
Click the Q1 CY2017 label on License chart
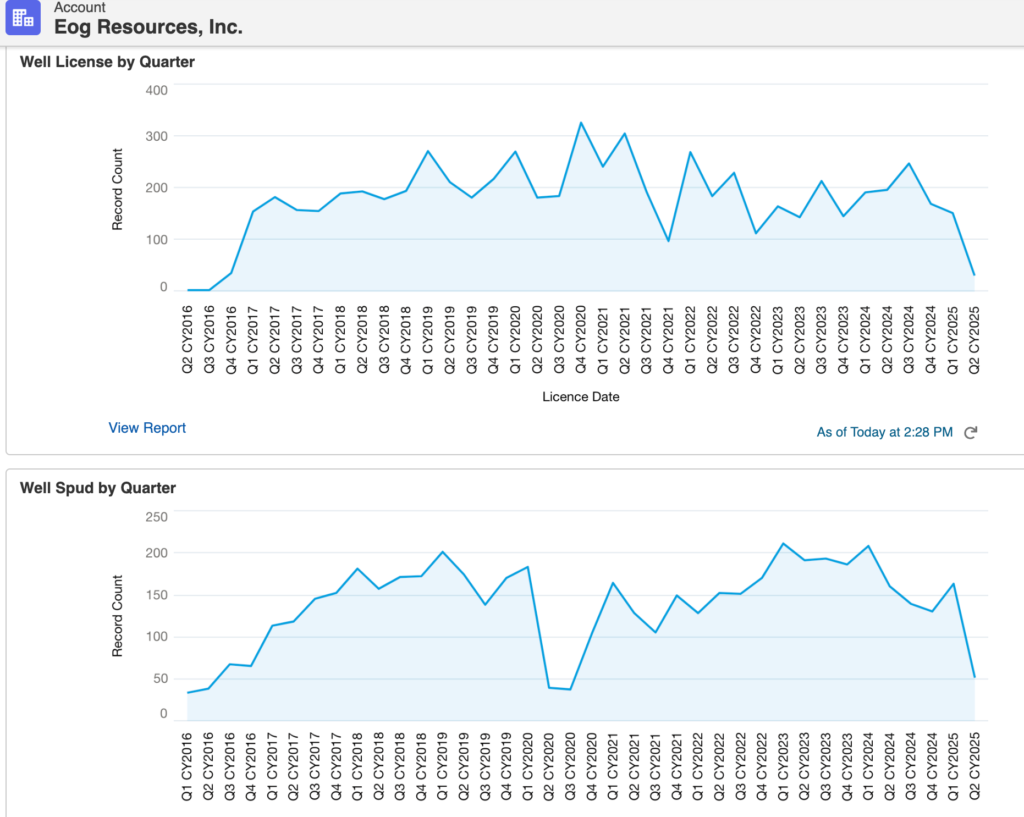point(253,340)
